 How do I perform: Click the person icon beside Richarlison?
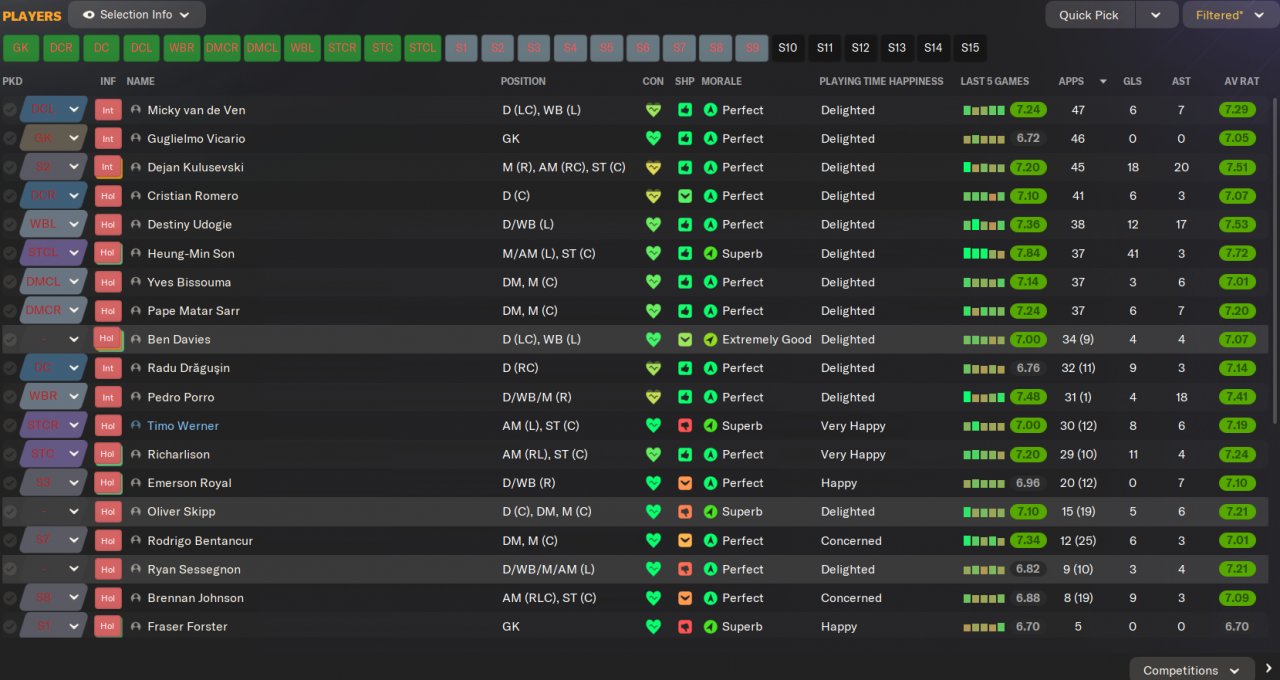pos(136,454)
